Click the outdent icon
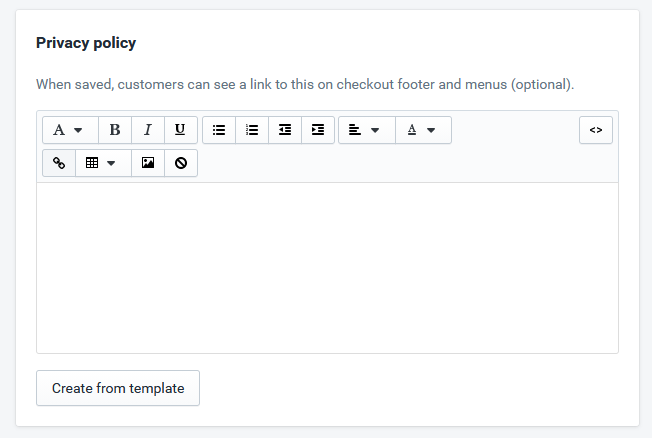This screenshot has height=438, width=652. coord(285,130)
